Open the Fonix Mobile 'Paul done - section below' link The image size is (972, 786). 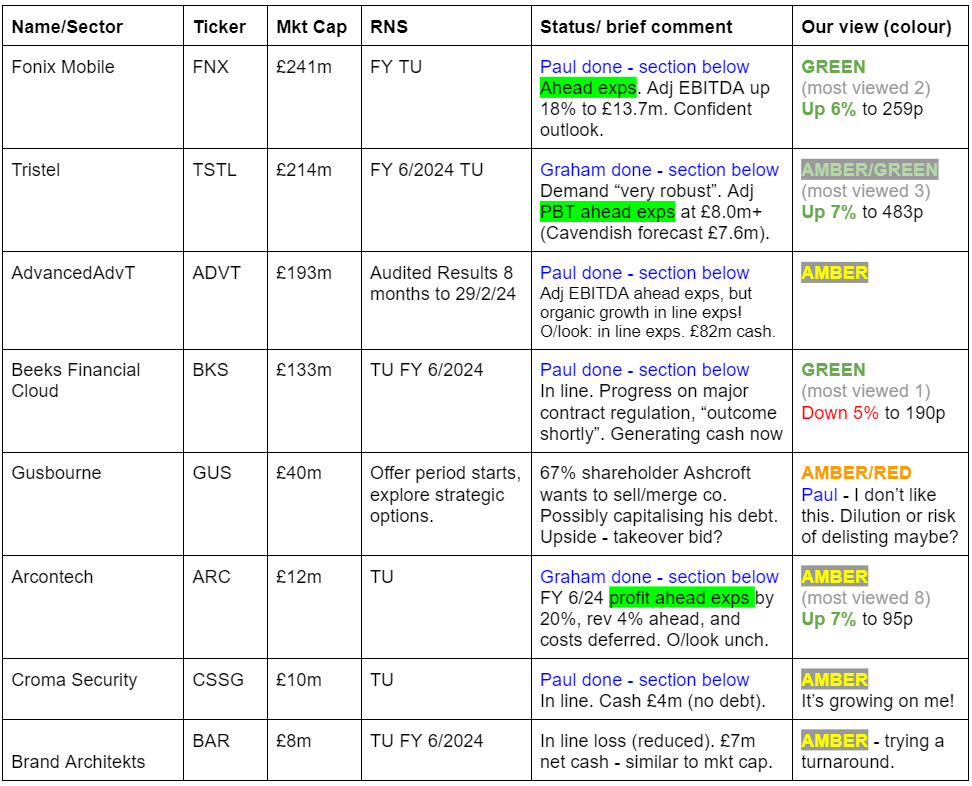pos(644,67)
